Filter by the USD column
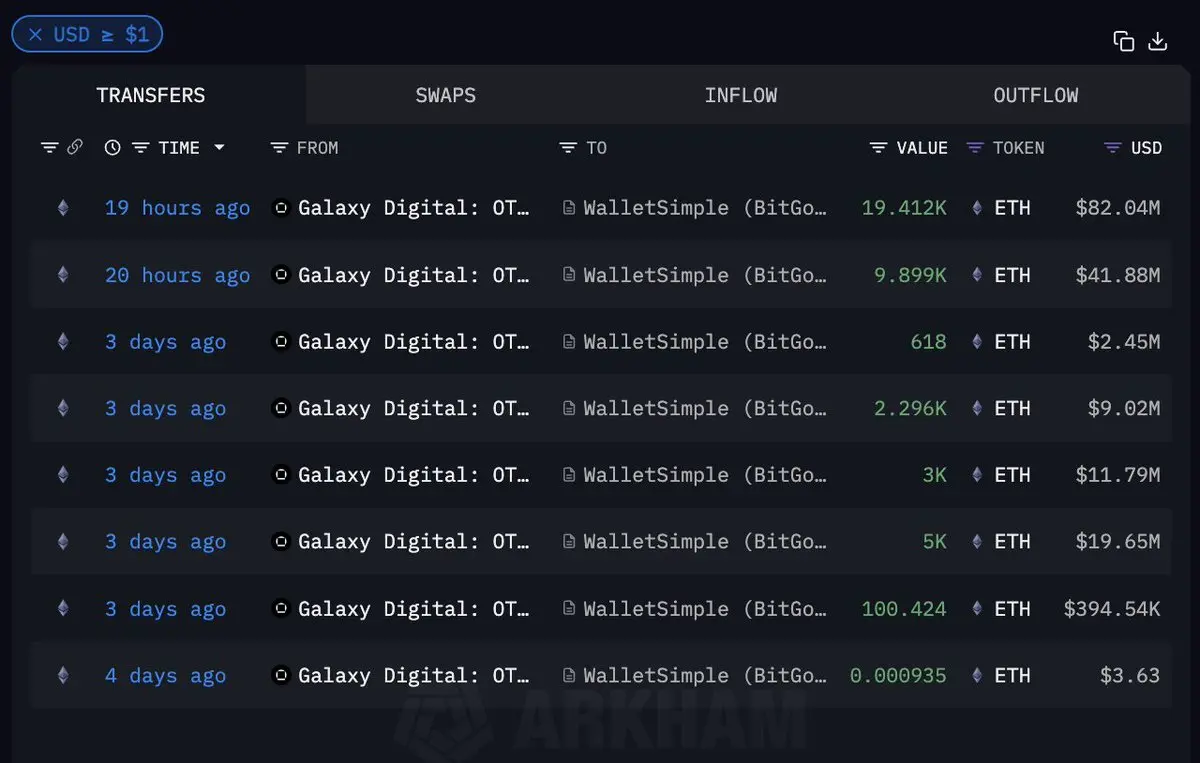Viewport: 1200px width, 763px height. pyautogui.click(x=1112, y=148)
